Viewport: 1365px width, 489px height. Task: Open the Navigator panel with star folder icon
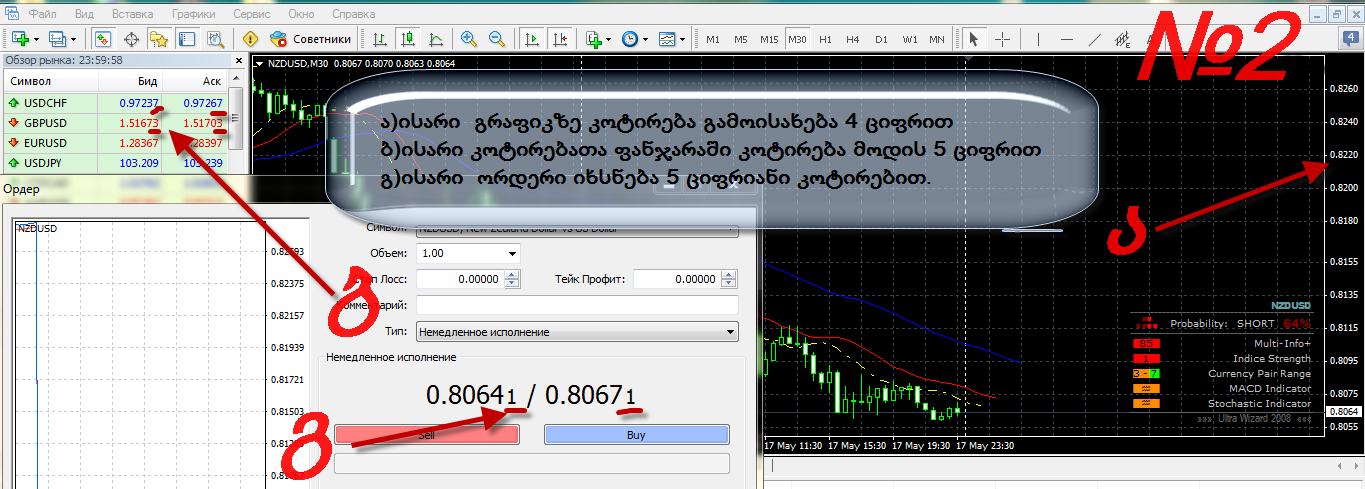158,39
